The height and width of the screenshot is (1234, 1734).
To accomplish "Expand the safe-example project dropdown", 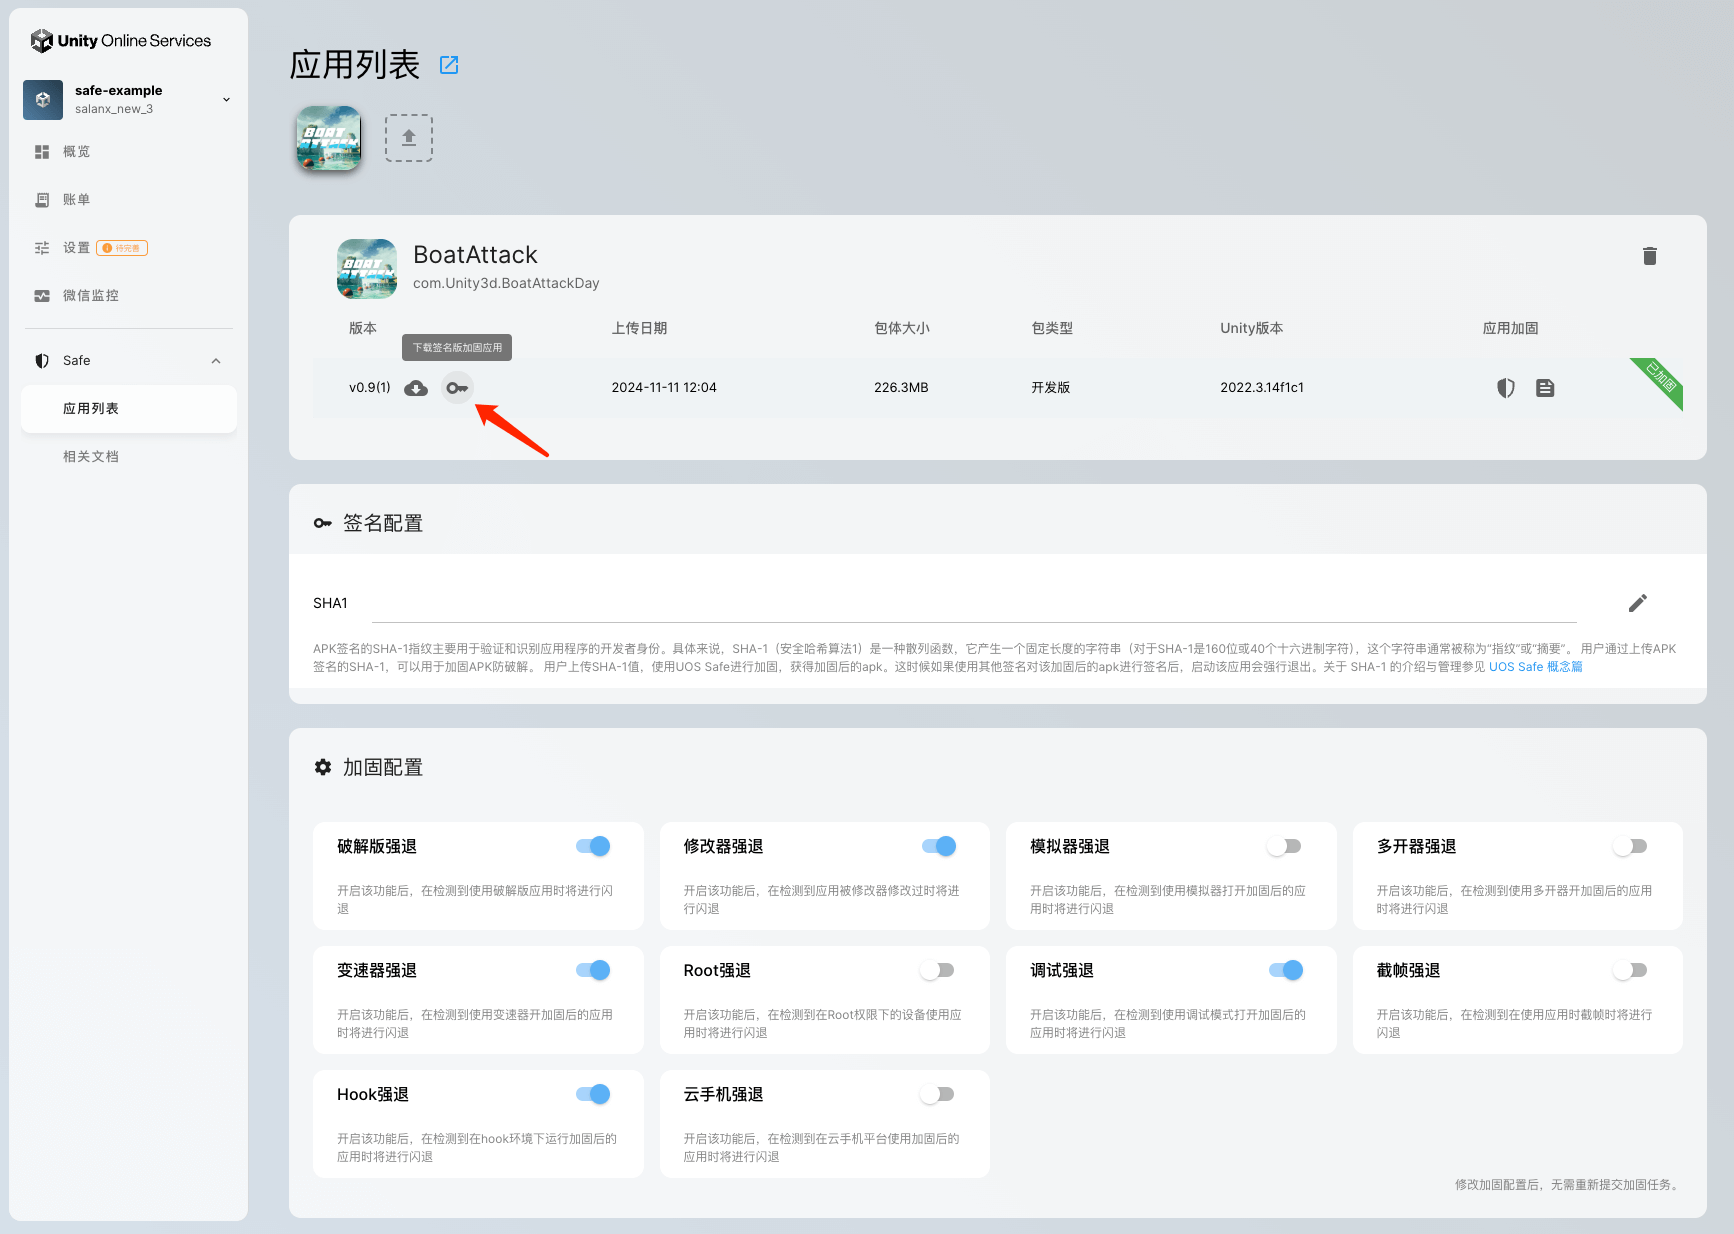I will [226, 99].
